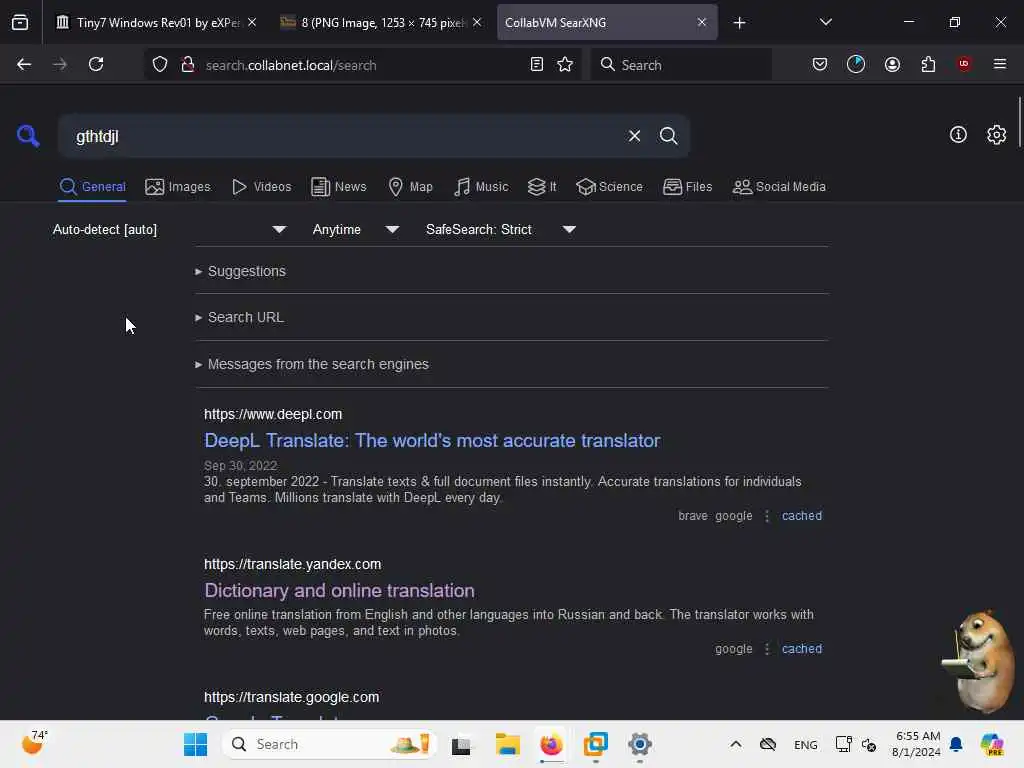Screen dimensions: 1024x768
Task: Submit search with magnifier button
Action: click(x=668, y=136)
